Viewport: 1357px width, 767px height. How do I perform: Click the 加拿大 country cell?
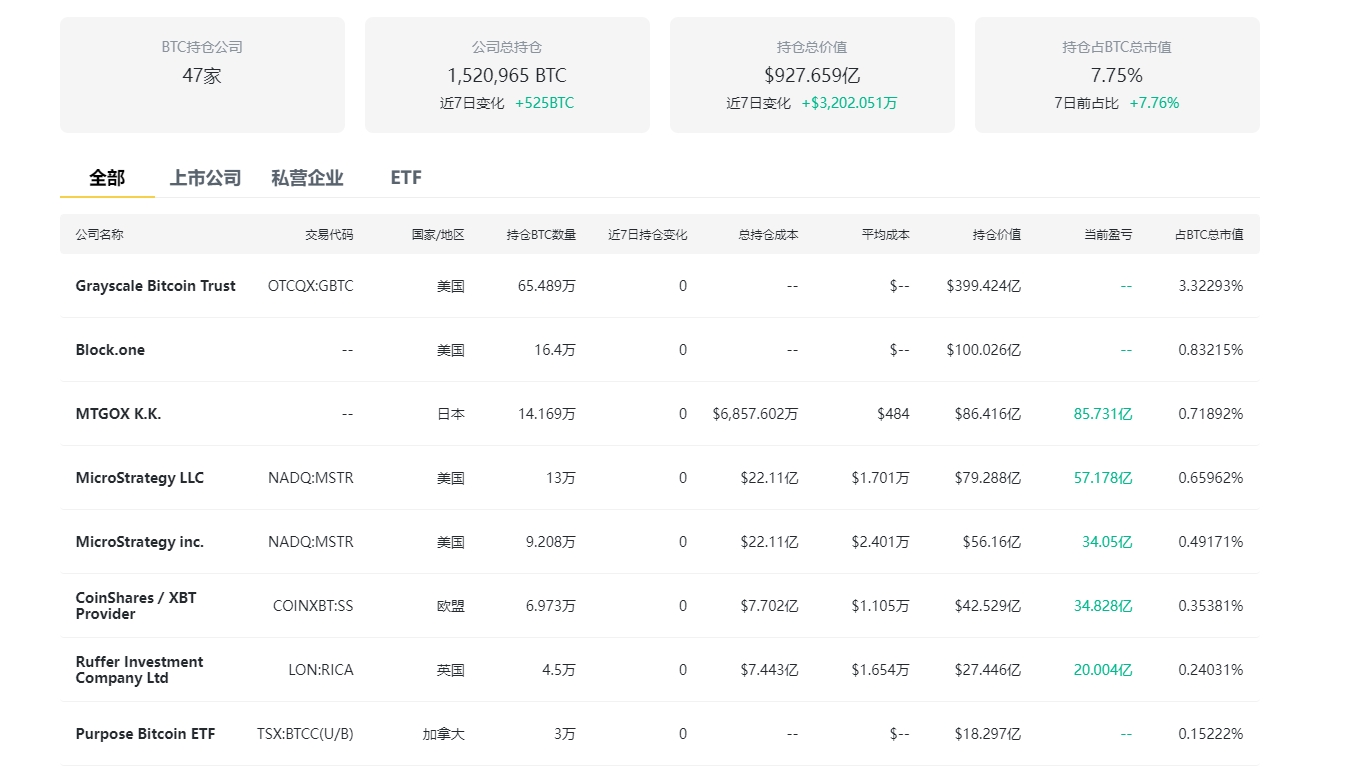(x=444, y=734)
